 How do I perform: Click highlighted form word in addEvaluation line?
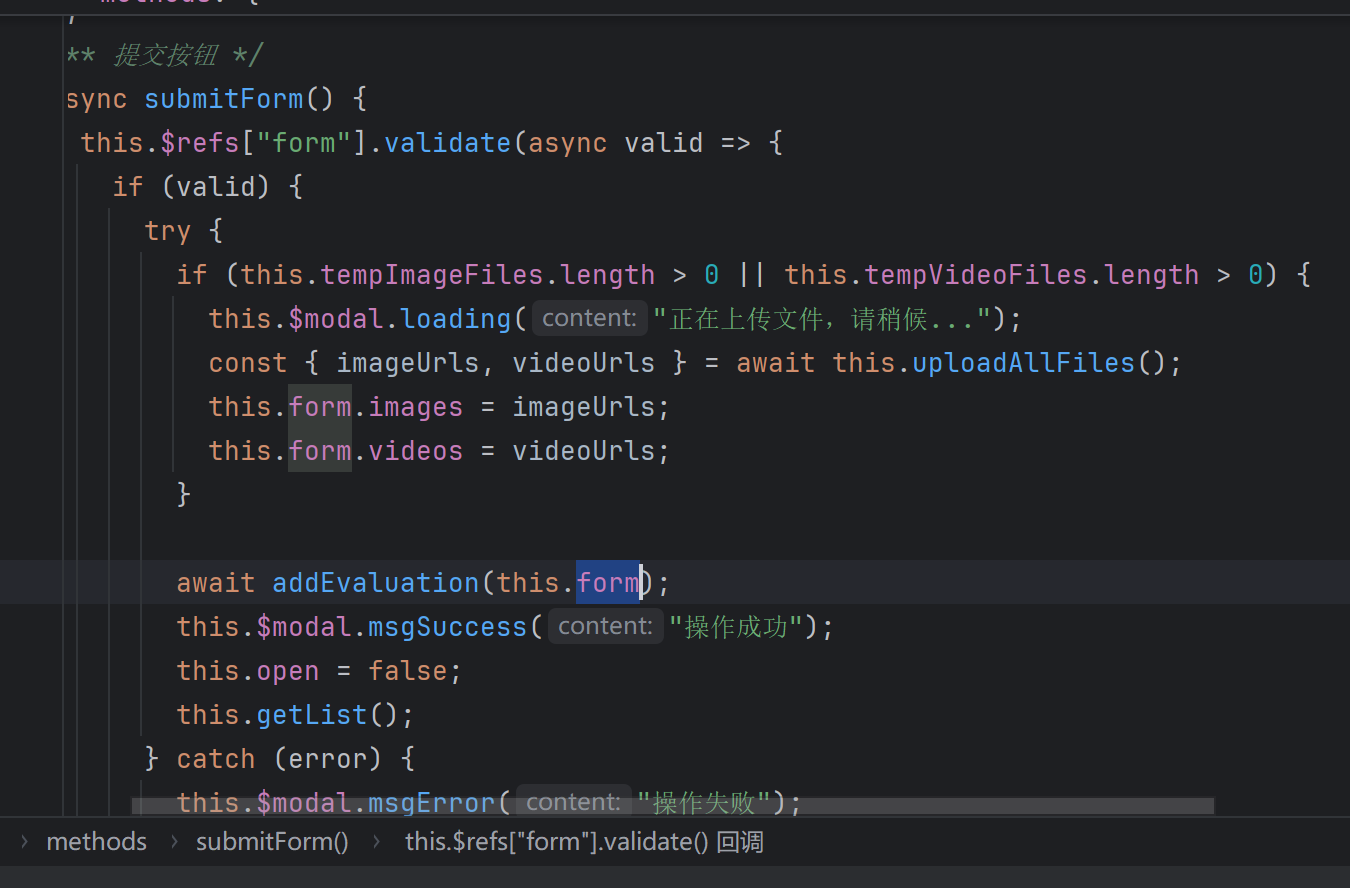click(607, 582)
